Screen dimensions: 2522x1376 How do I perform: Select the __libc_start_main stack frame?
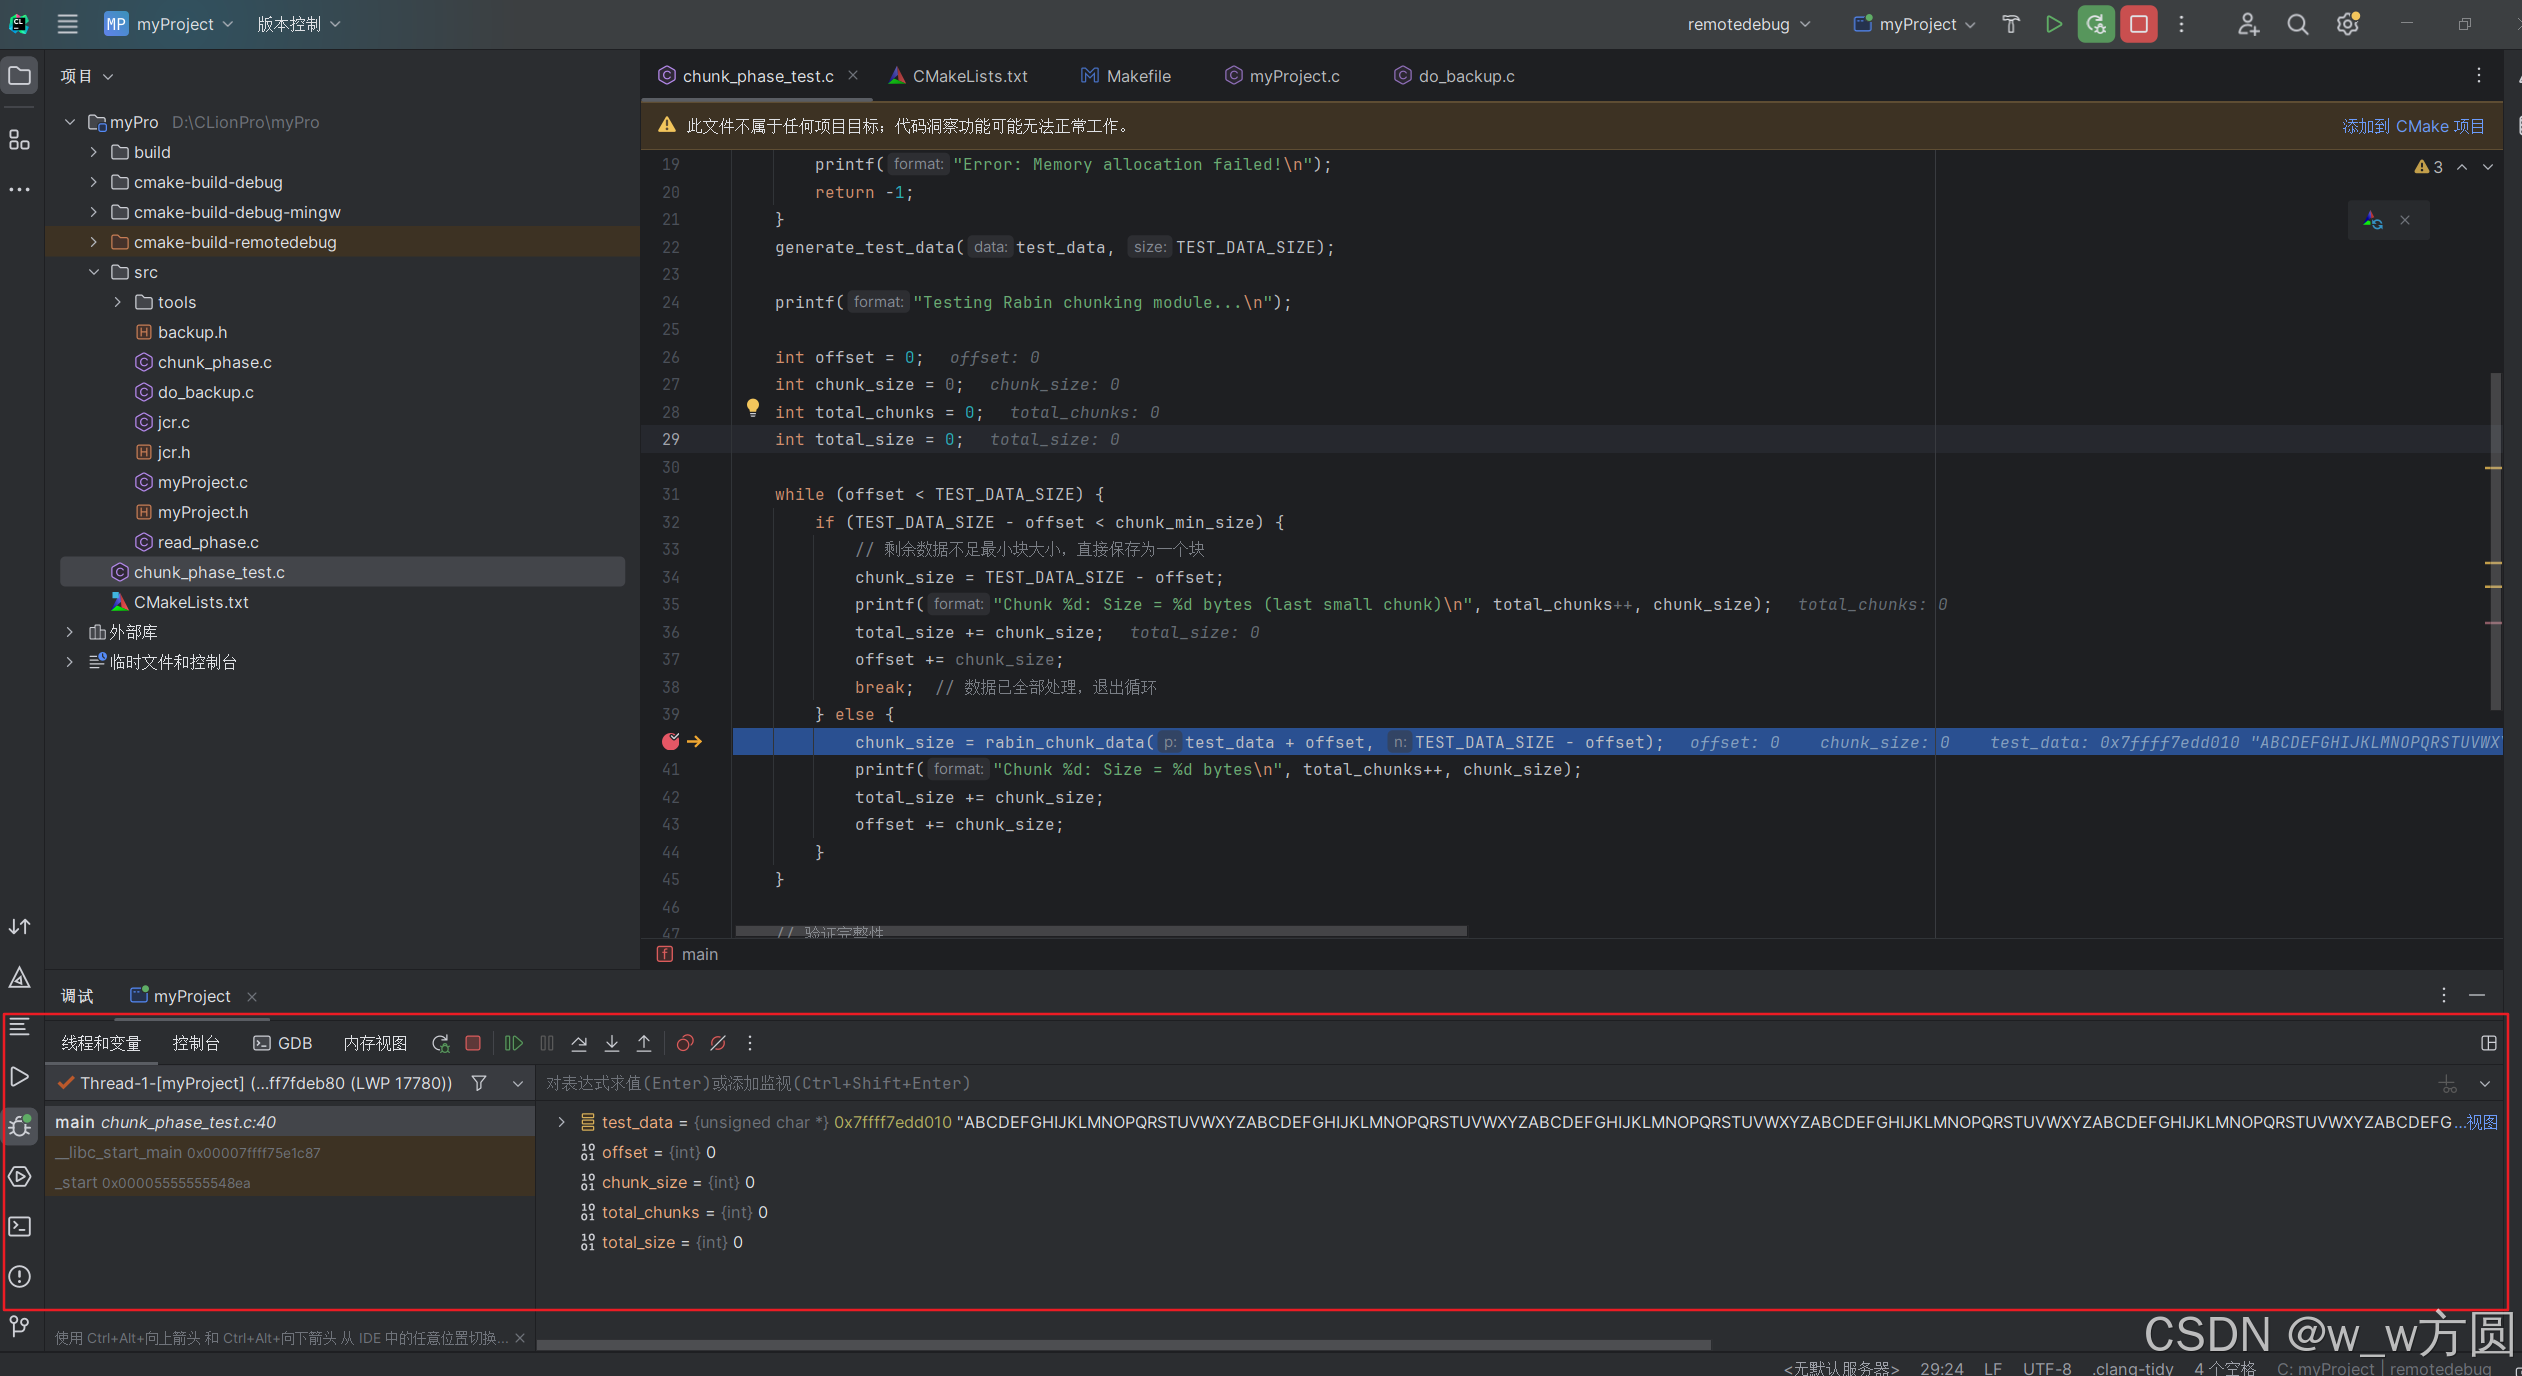(290, 1152)
